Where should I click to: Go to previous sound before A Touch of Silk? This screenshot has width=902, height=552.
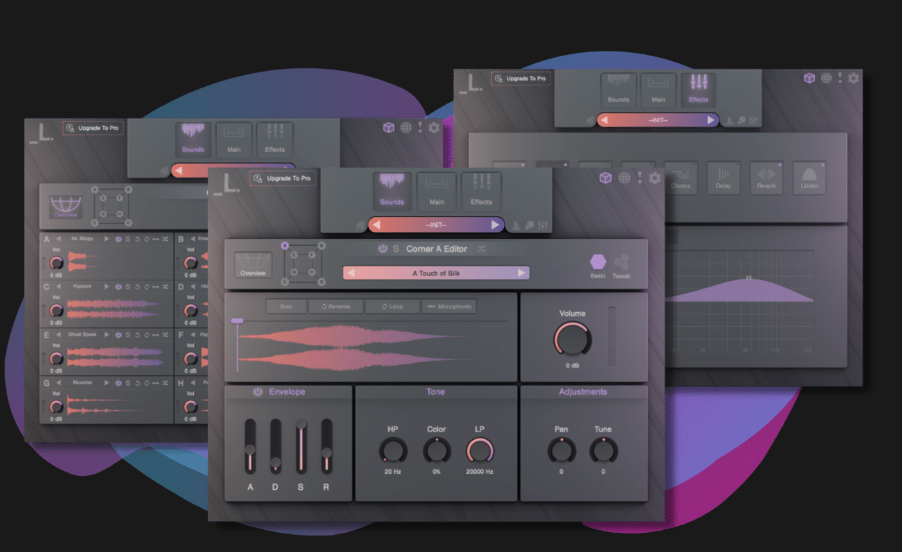coord(351,273)
